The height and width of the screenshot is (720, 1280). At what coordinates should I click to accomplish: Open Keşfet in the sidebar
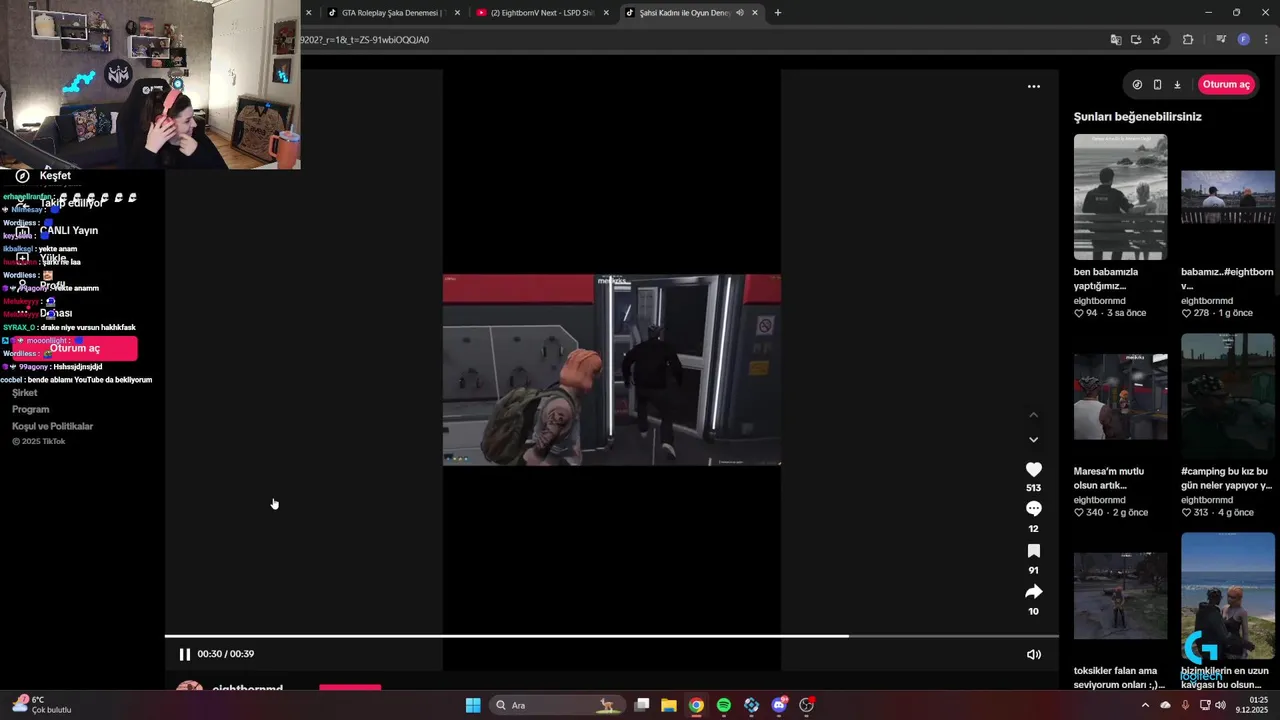click(x=55, y=176)
